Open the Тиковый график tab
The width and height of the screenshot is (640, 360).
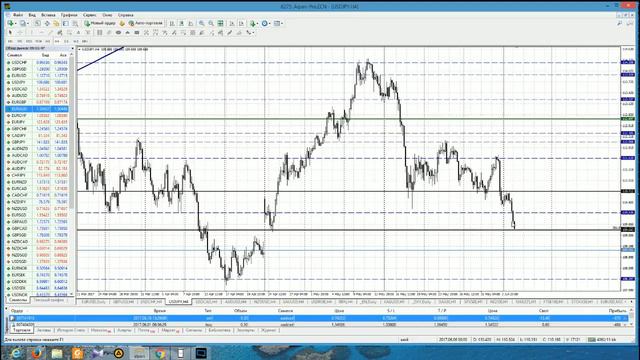point(48,300)
